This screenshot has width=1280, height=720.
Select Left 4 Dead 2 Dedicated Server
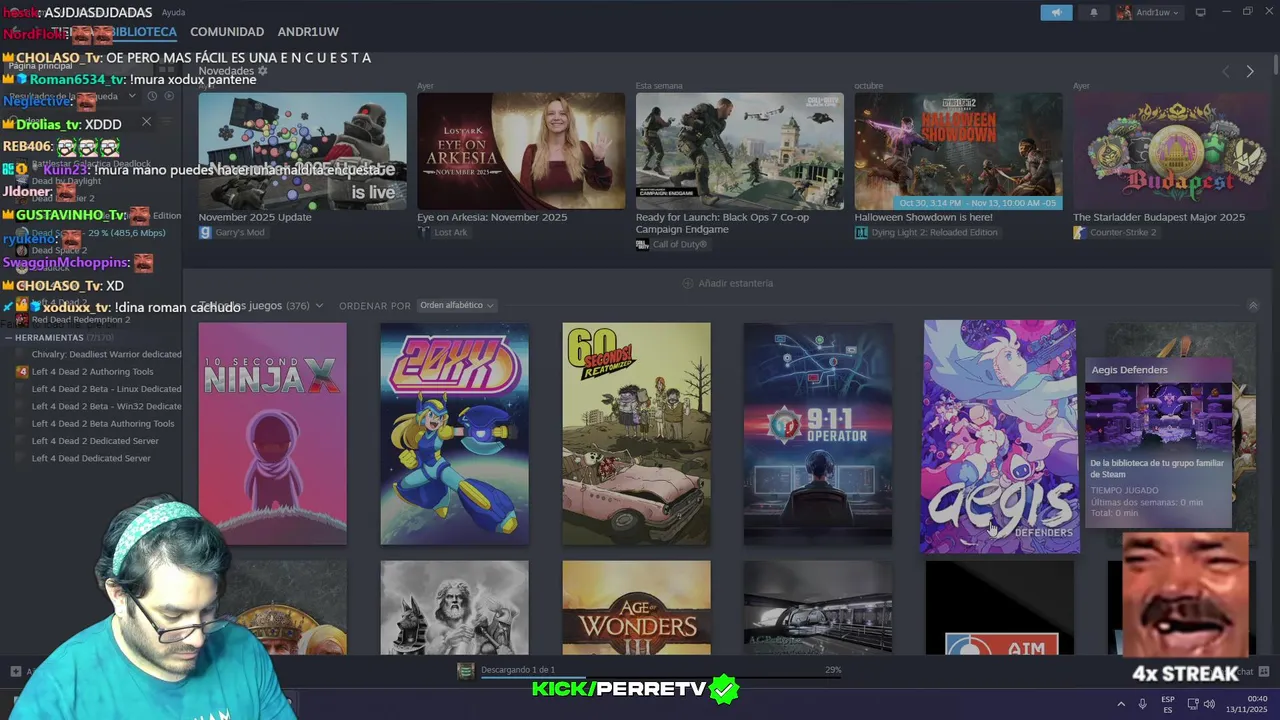[x=95, y=441]
